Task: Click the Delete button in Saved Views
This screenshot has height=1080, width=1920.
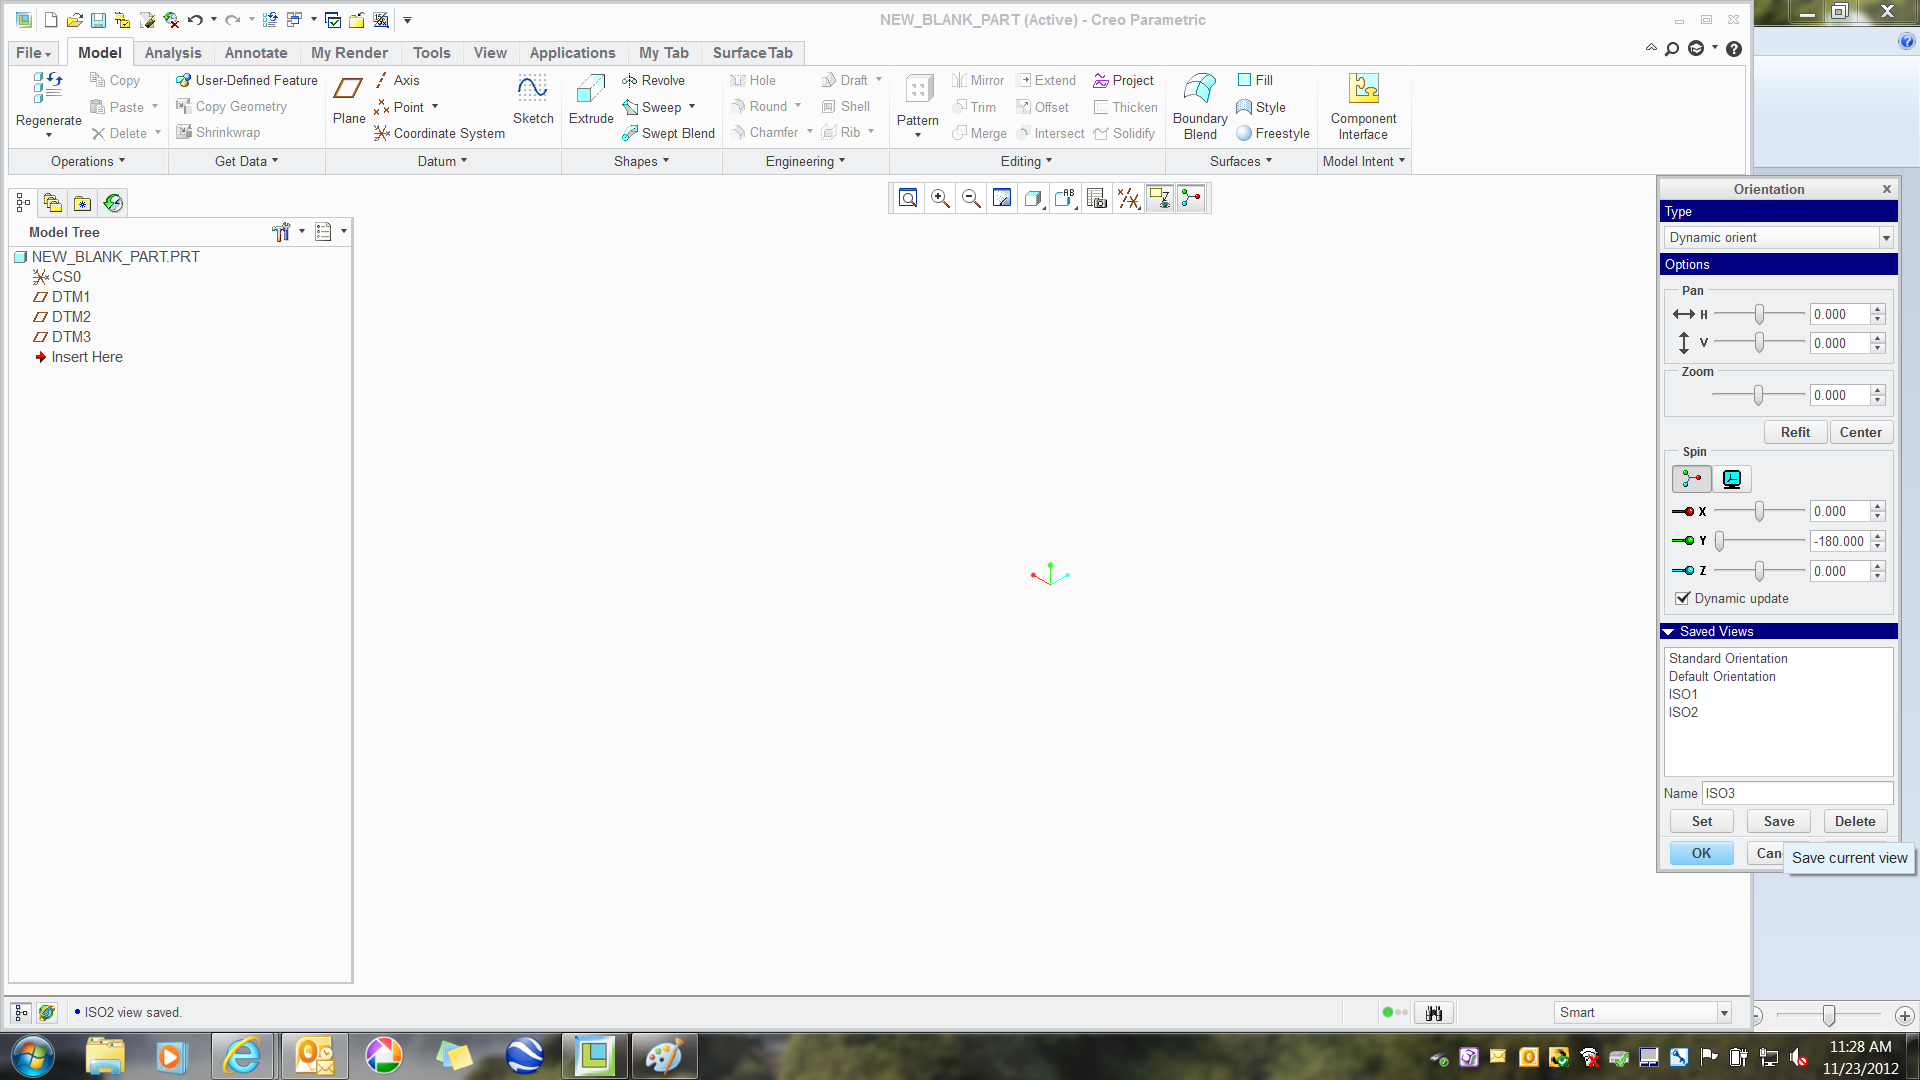Action: [1855, 821]
